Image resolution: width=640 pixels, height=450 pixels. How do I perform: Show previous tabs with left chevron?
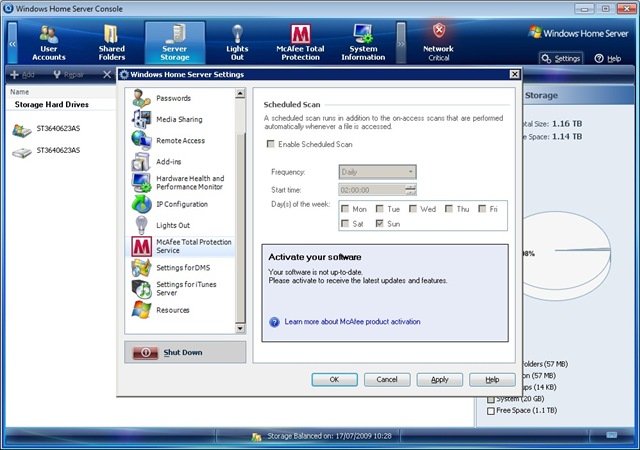coord(13,43)
